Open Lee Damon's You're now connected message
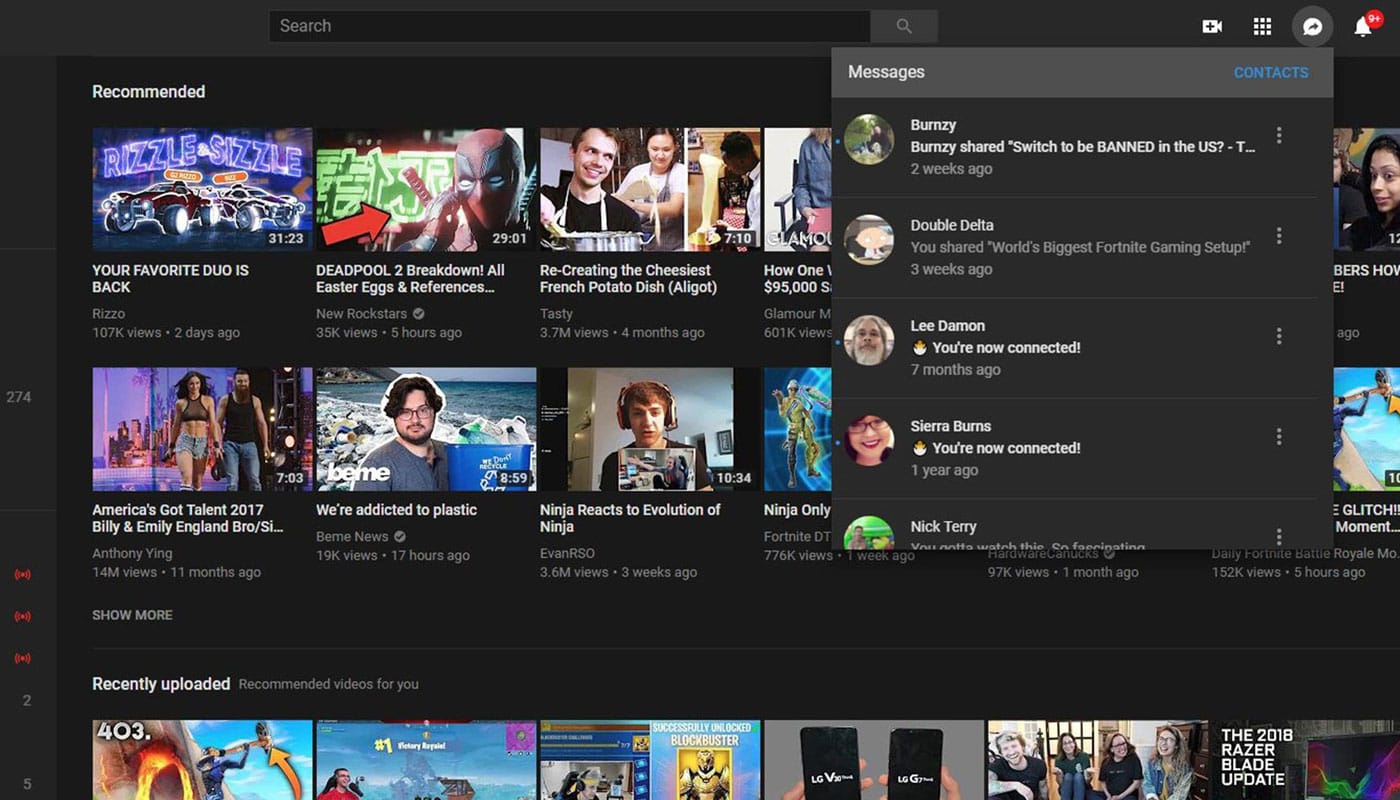 pyautogui.click(x=996, y=348)
